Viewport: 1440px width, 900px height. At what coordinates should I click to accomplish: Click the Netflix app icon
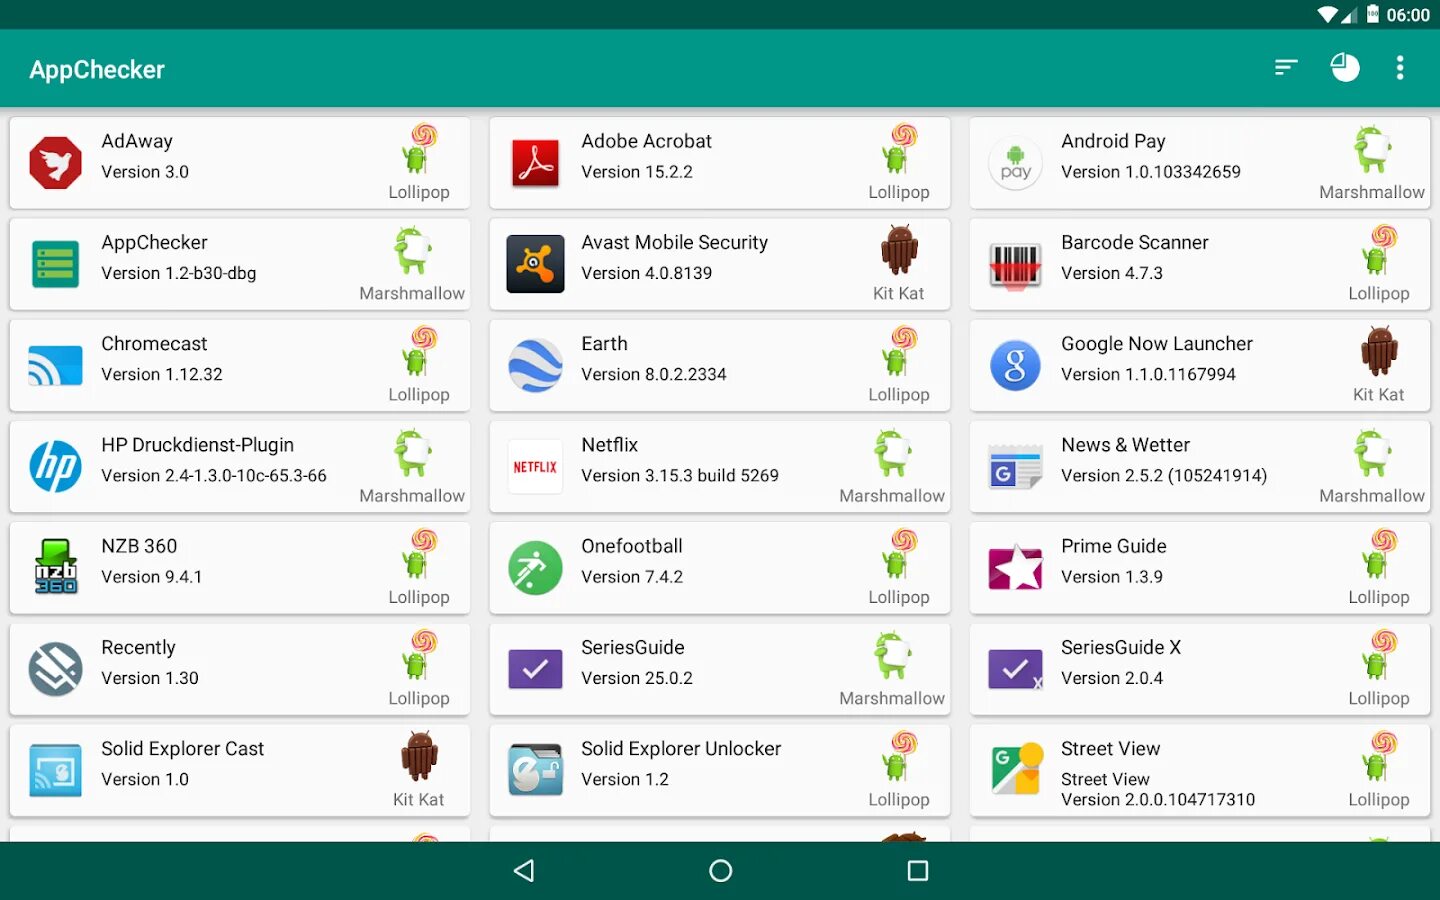pyautogui.click(x=536, y=467)
